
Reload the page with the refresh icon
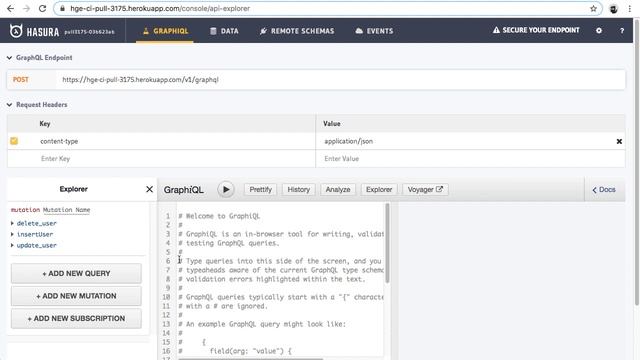(x=42, y=8)
